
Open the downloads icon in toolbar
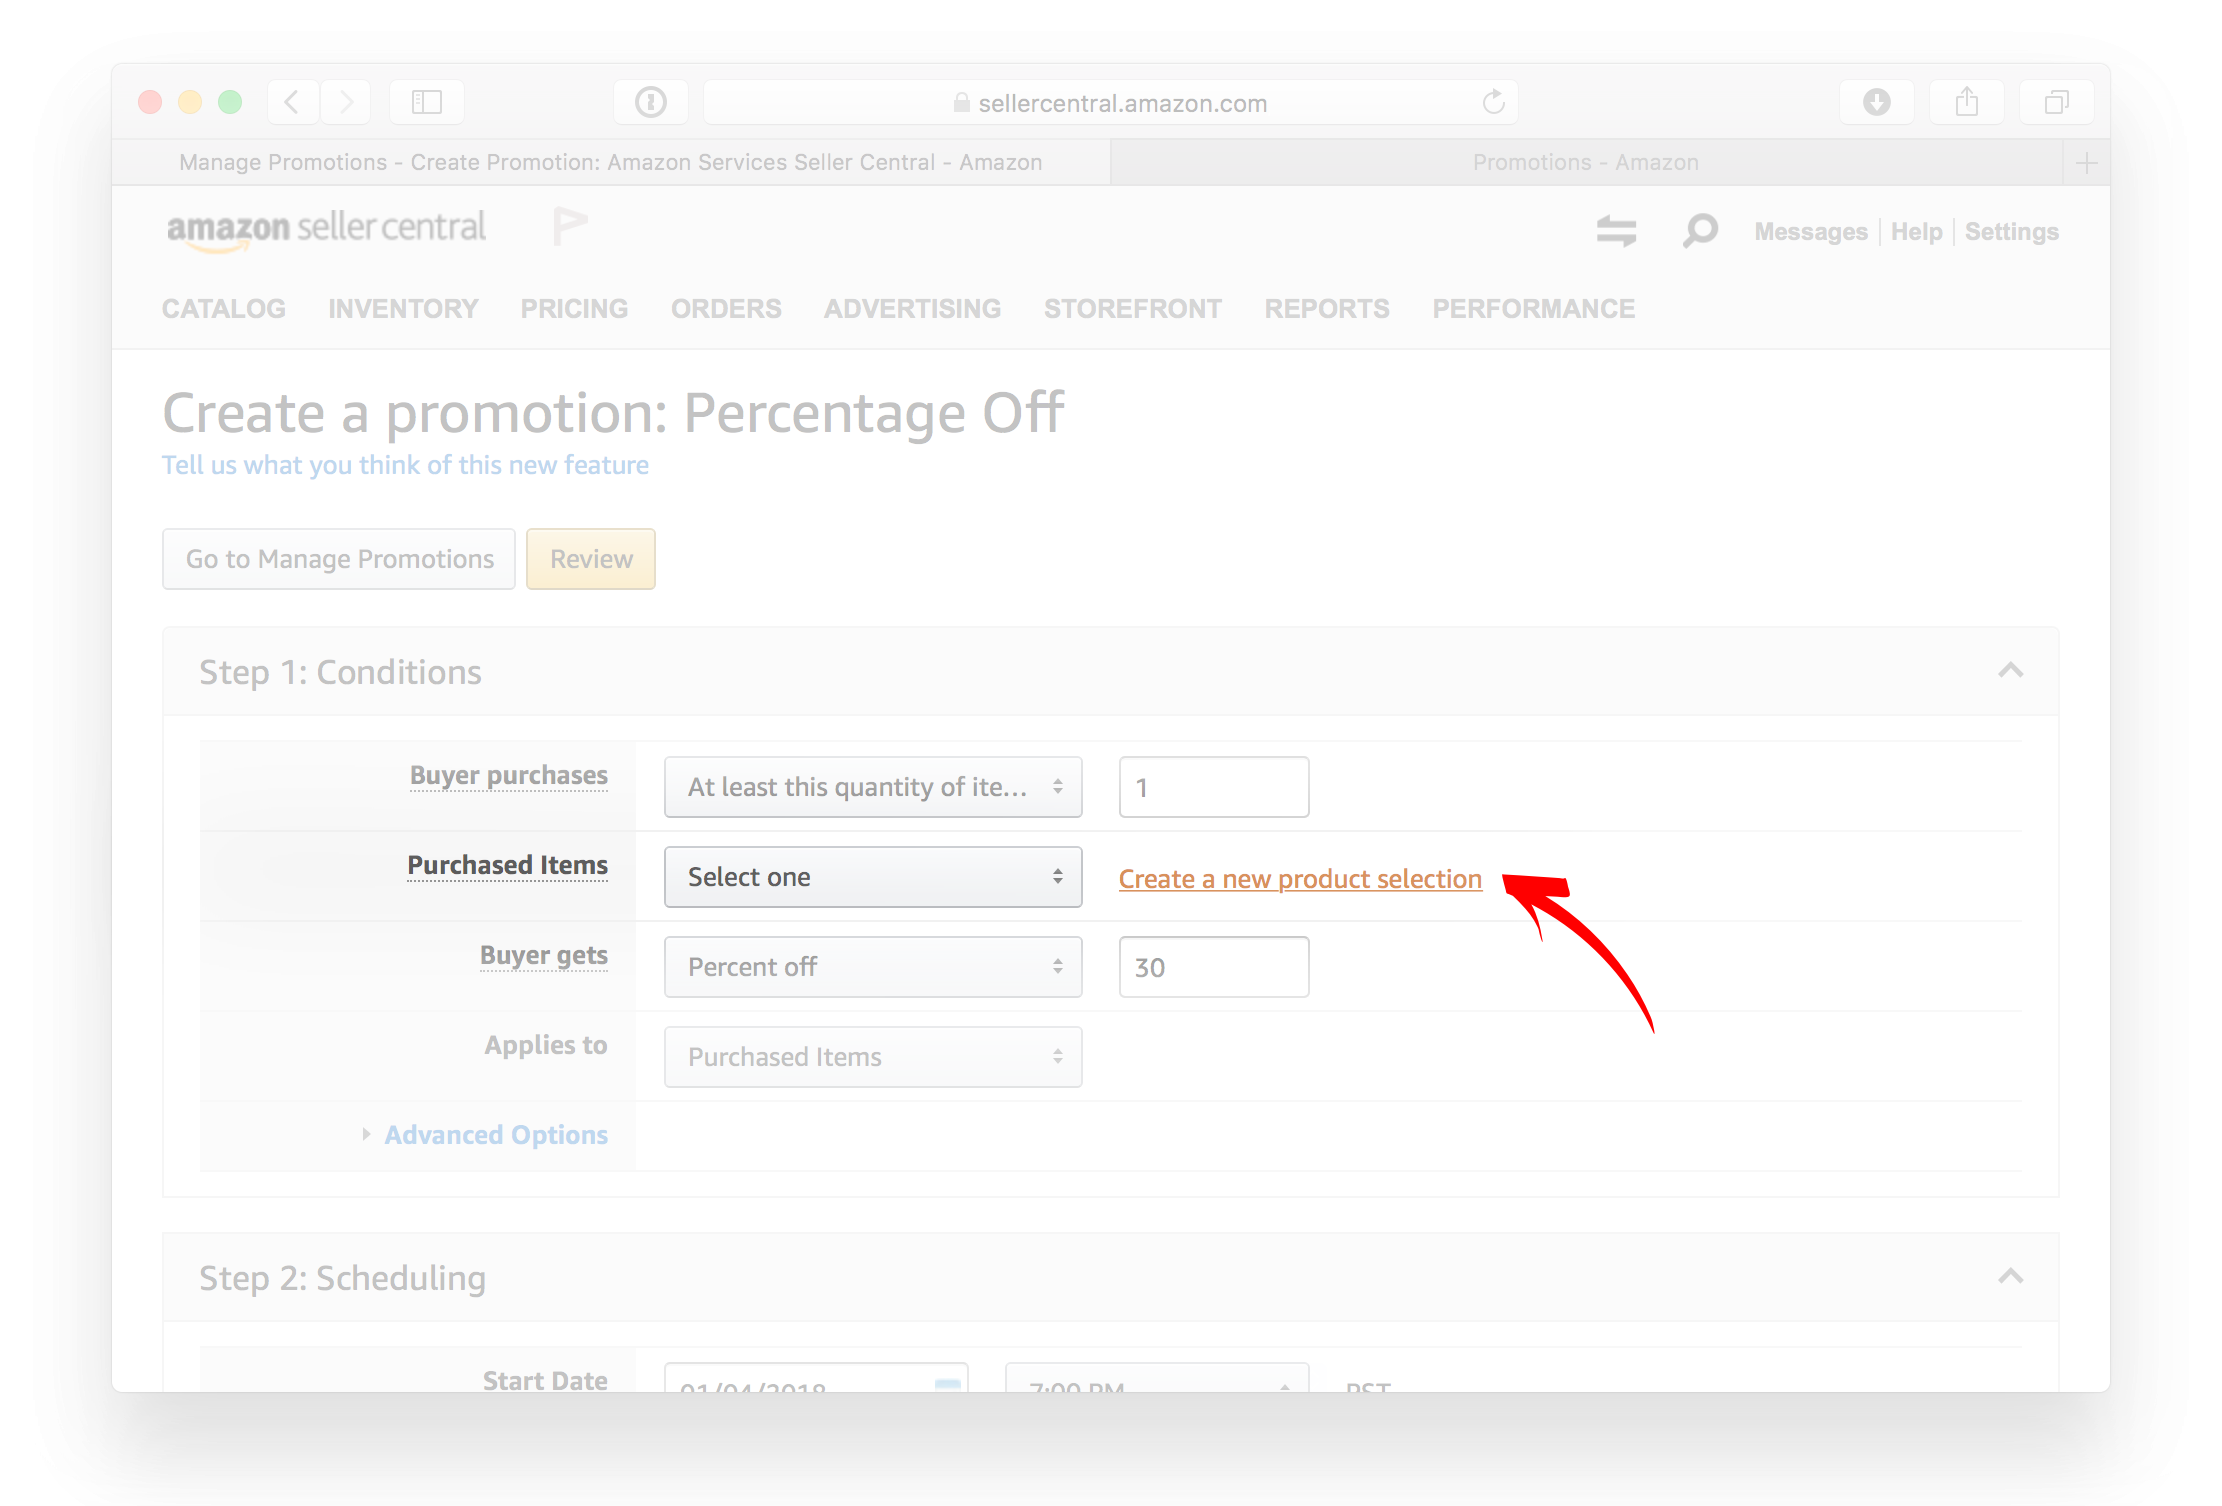tap(1877, 102)
